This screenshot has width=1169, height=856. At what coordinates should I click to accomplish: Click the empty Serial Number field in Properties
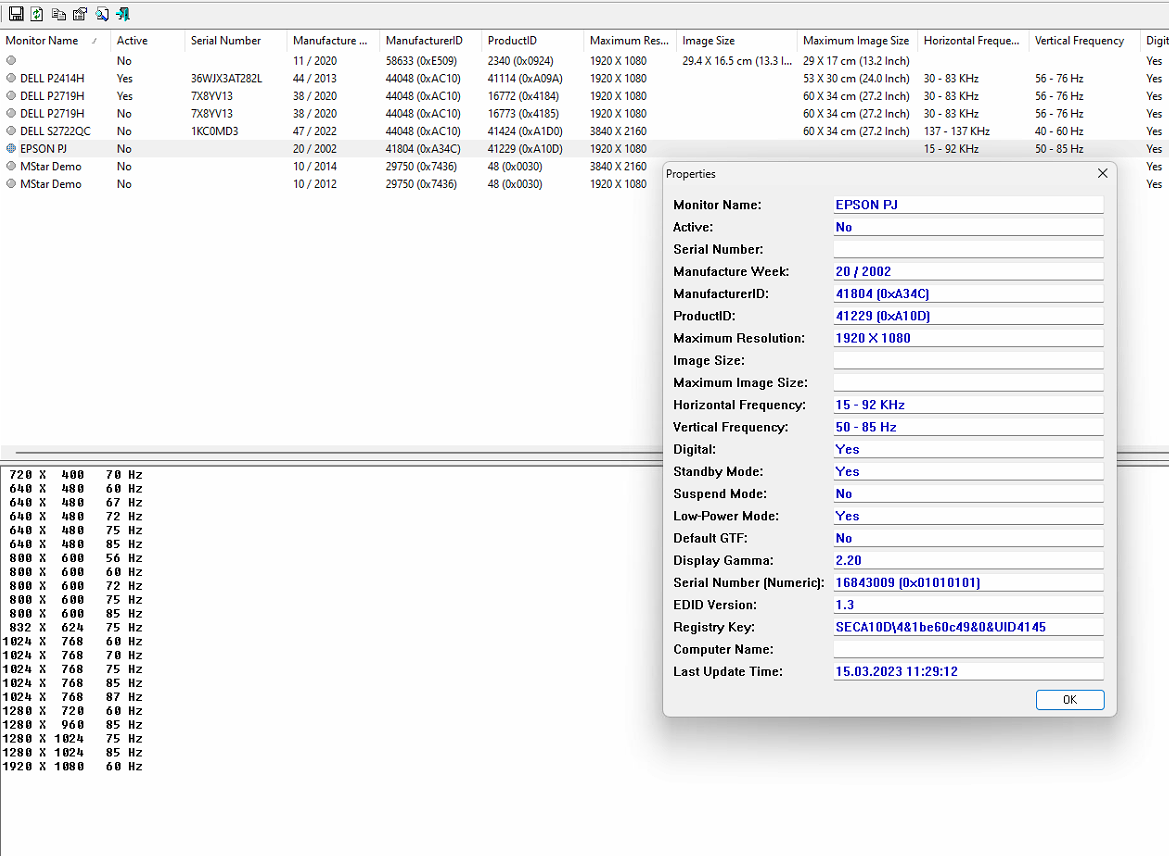(968, 249)
